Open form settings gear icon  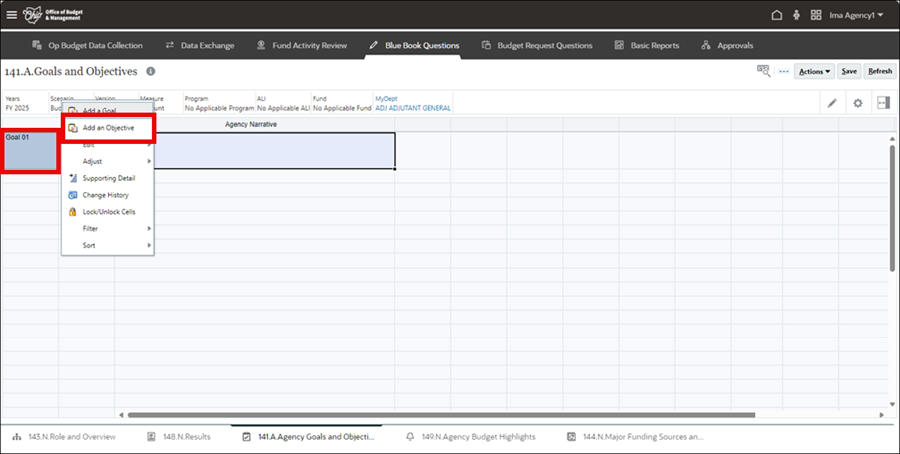[x=857, y=103]
